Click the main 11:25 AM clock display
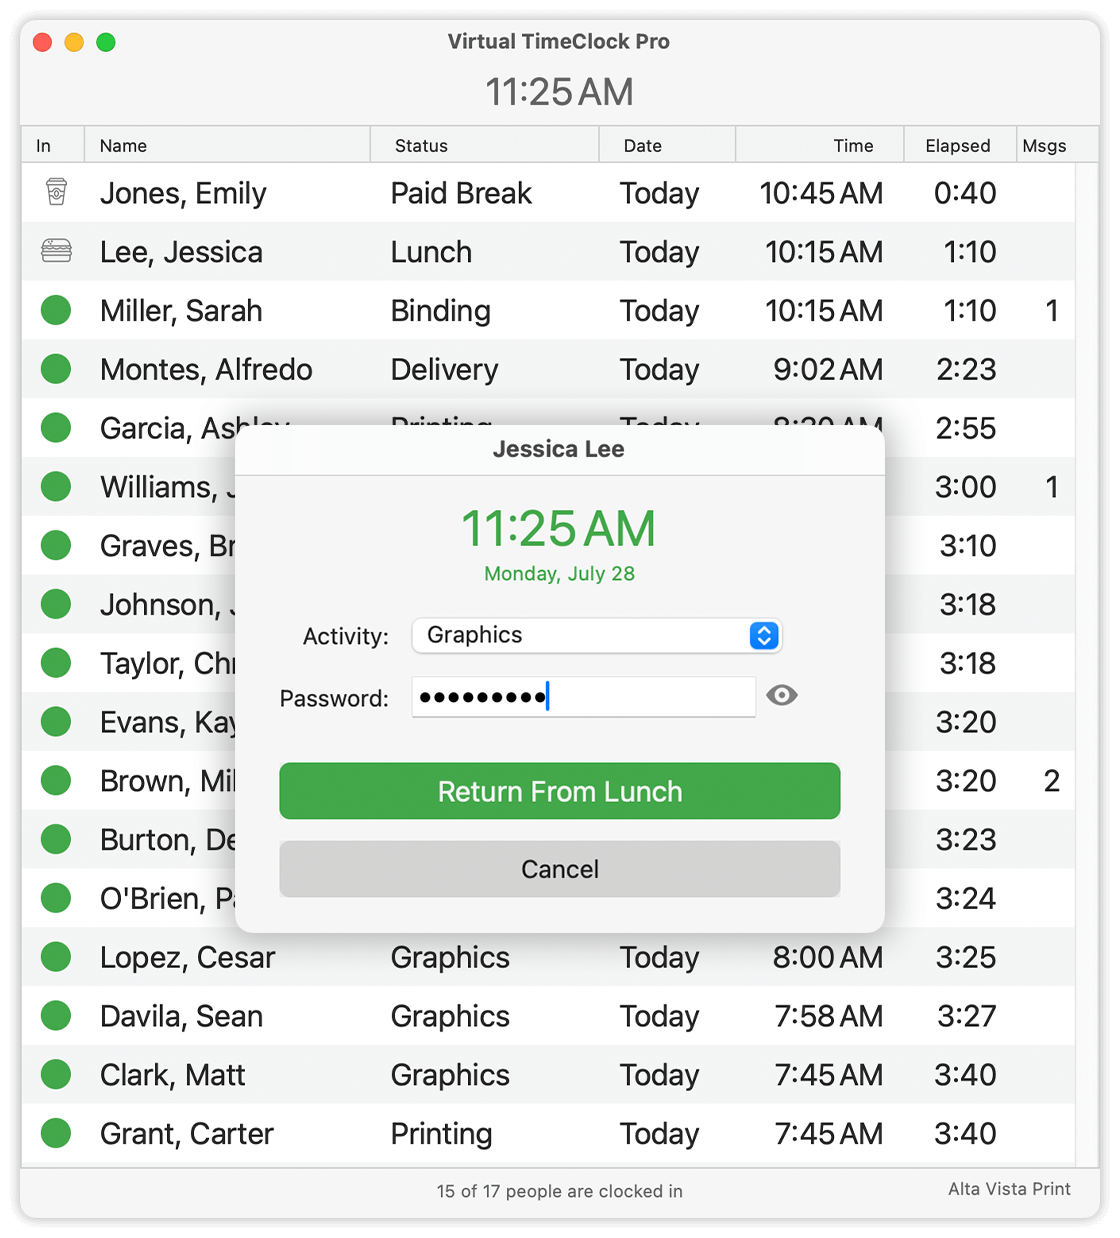 click(559, 92)
